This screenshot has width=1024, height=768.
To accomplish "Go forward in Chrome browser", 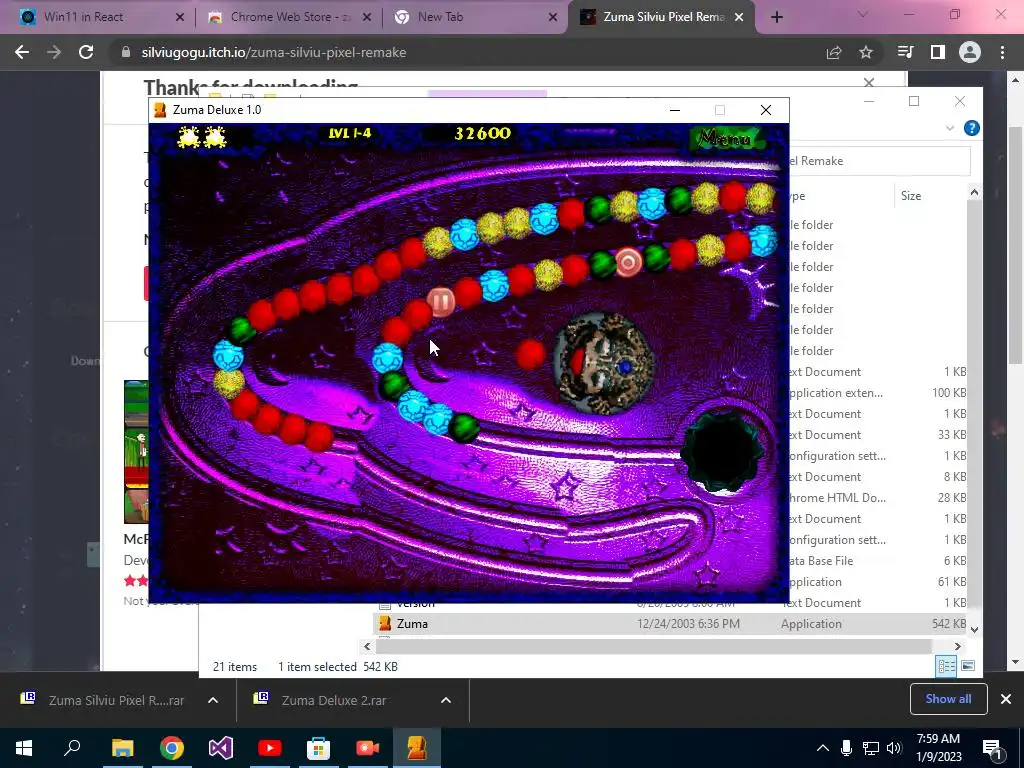I will [x=54, y=52].
